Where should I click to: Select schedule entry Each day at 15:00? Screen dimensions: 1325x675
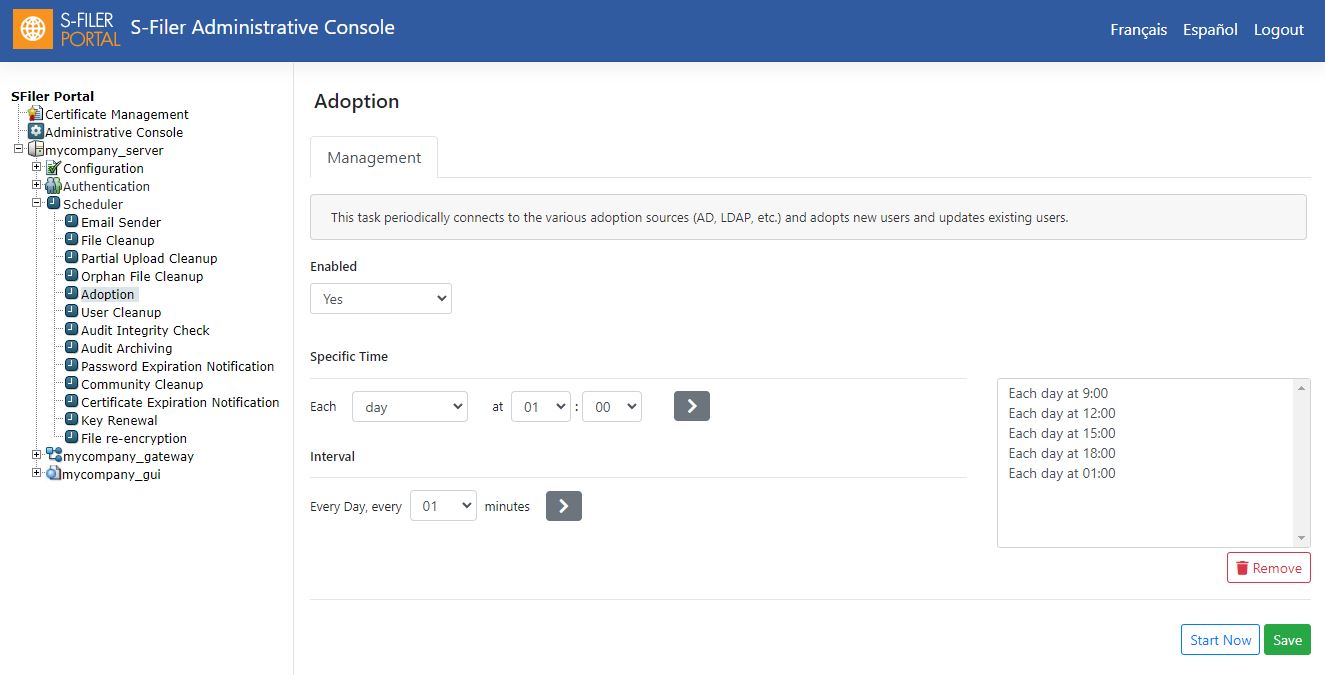[x=1062, y=433]
